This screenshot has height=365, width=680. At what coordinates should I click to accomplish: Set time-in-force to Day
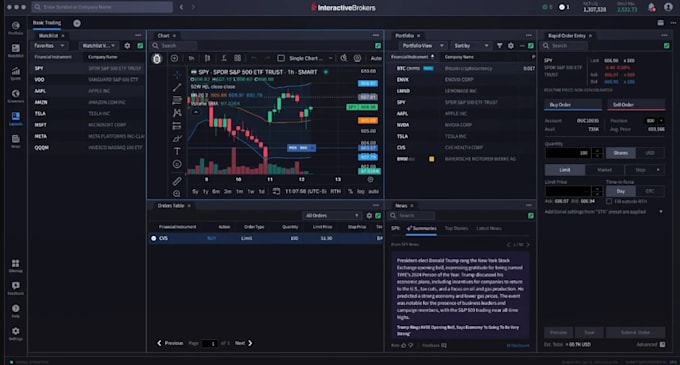pos(621,191)
